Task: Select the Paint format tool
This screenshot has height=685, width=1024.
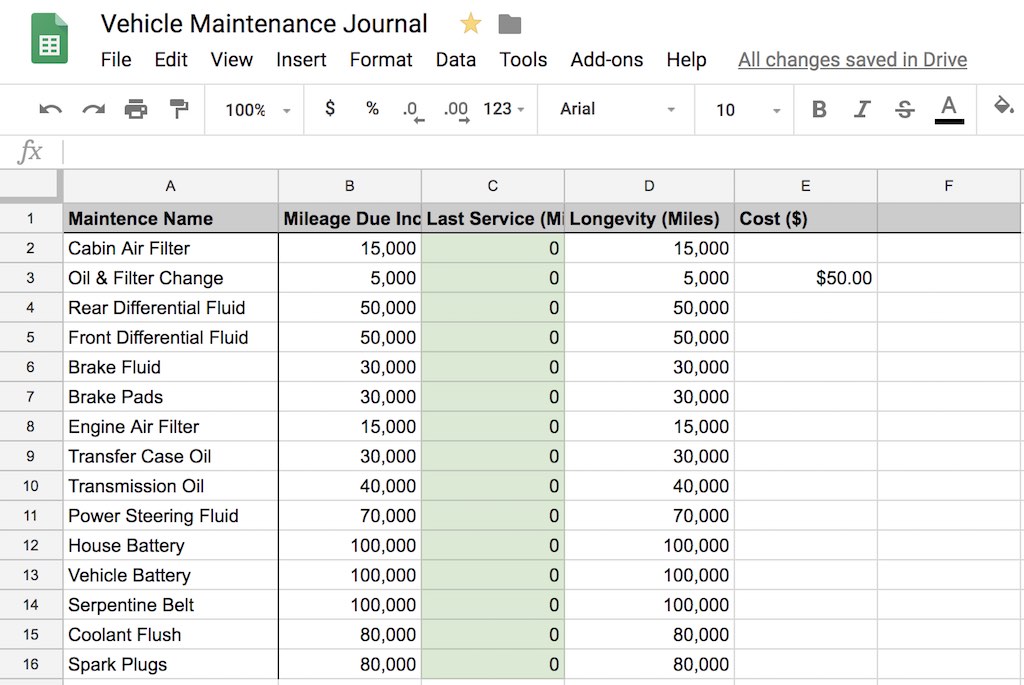Action: coord(179,110)
